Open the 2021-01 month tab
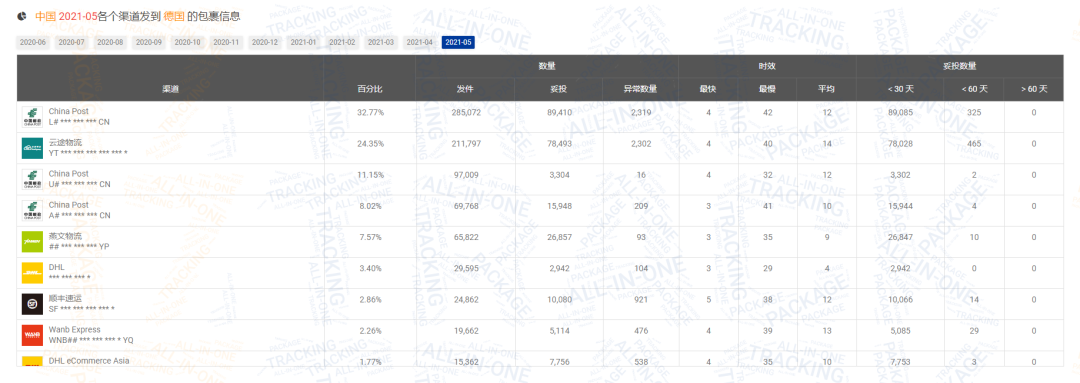 (304, 43)
